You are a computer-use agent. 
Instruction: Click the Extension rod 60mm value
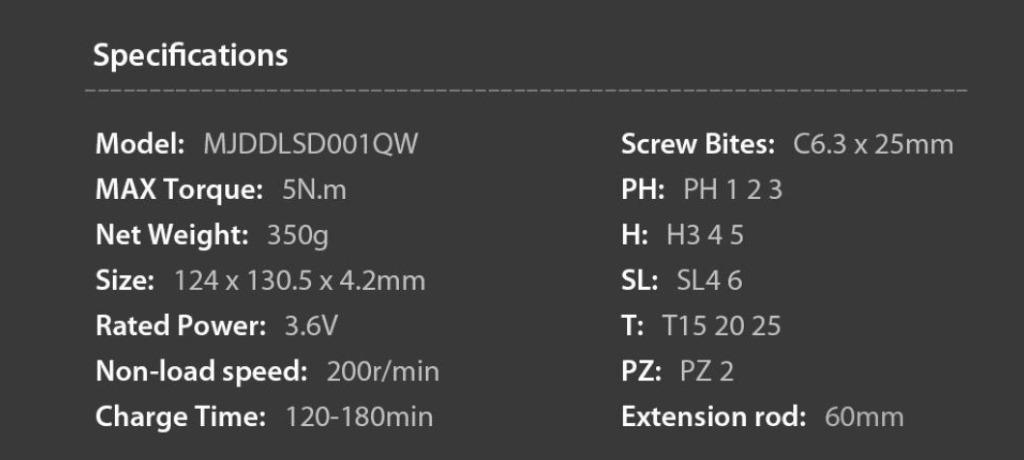point(864,417)
